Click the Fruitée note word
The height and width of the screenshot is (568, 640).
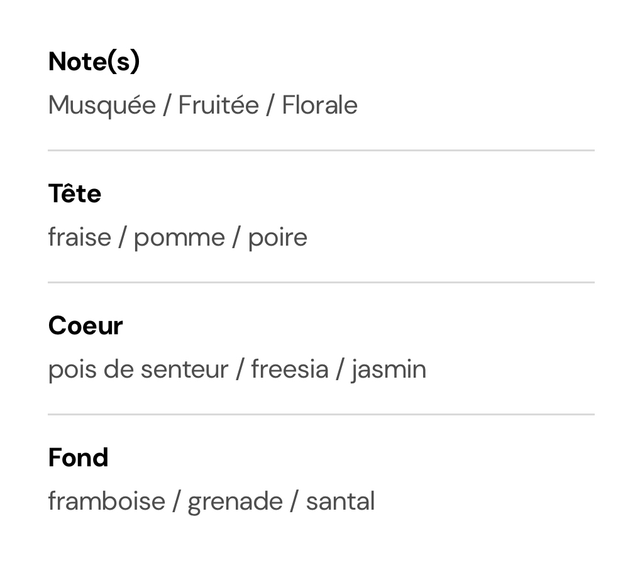(219, 105)
